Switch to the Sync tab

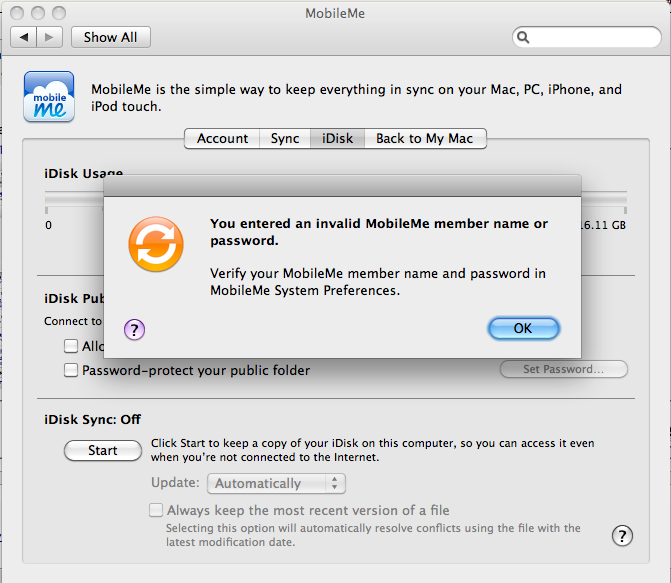(x=285, y=139)
